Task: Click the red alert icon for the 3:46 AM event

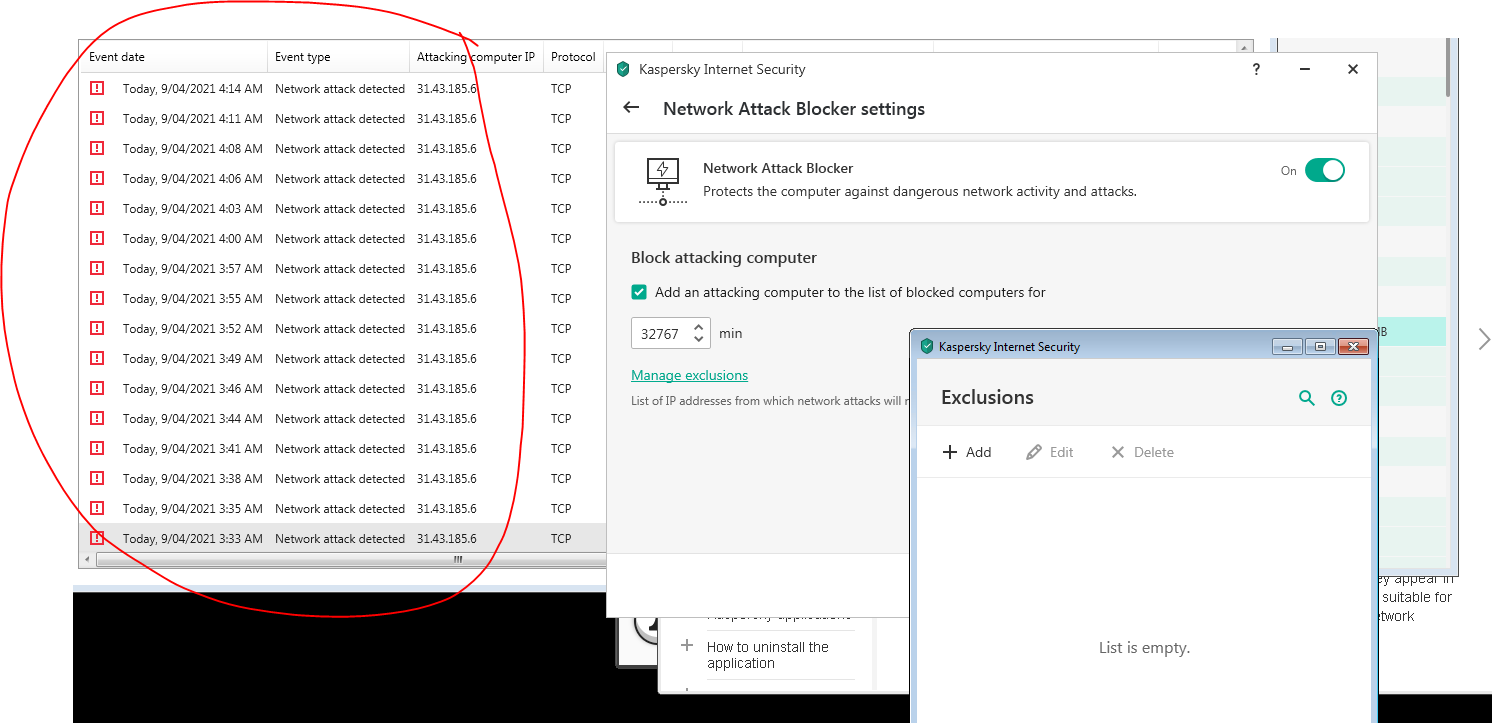Action: (x=97, y=388)
